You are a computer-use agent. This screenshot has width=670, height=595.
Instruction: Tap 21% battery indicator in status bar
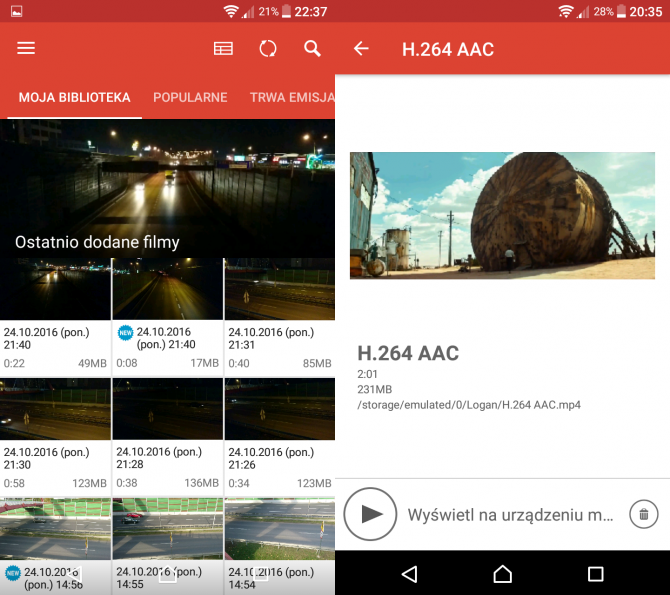[x=274, y=11]
